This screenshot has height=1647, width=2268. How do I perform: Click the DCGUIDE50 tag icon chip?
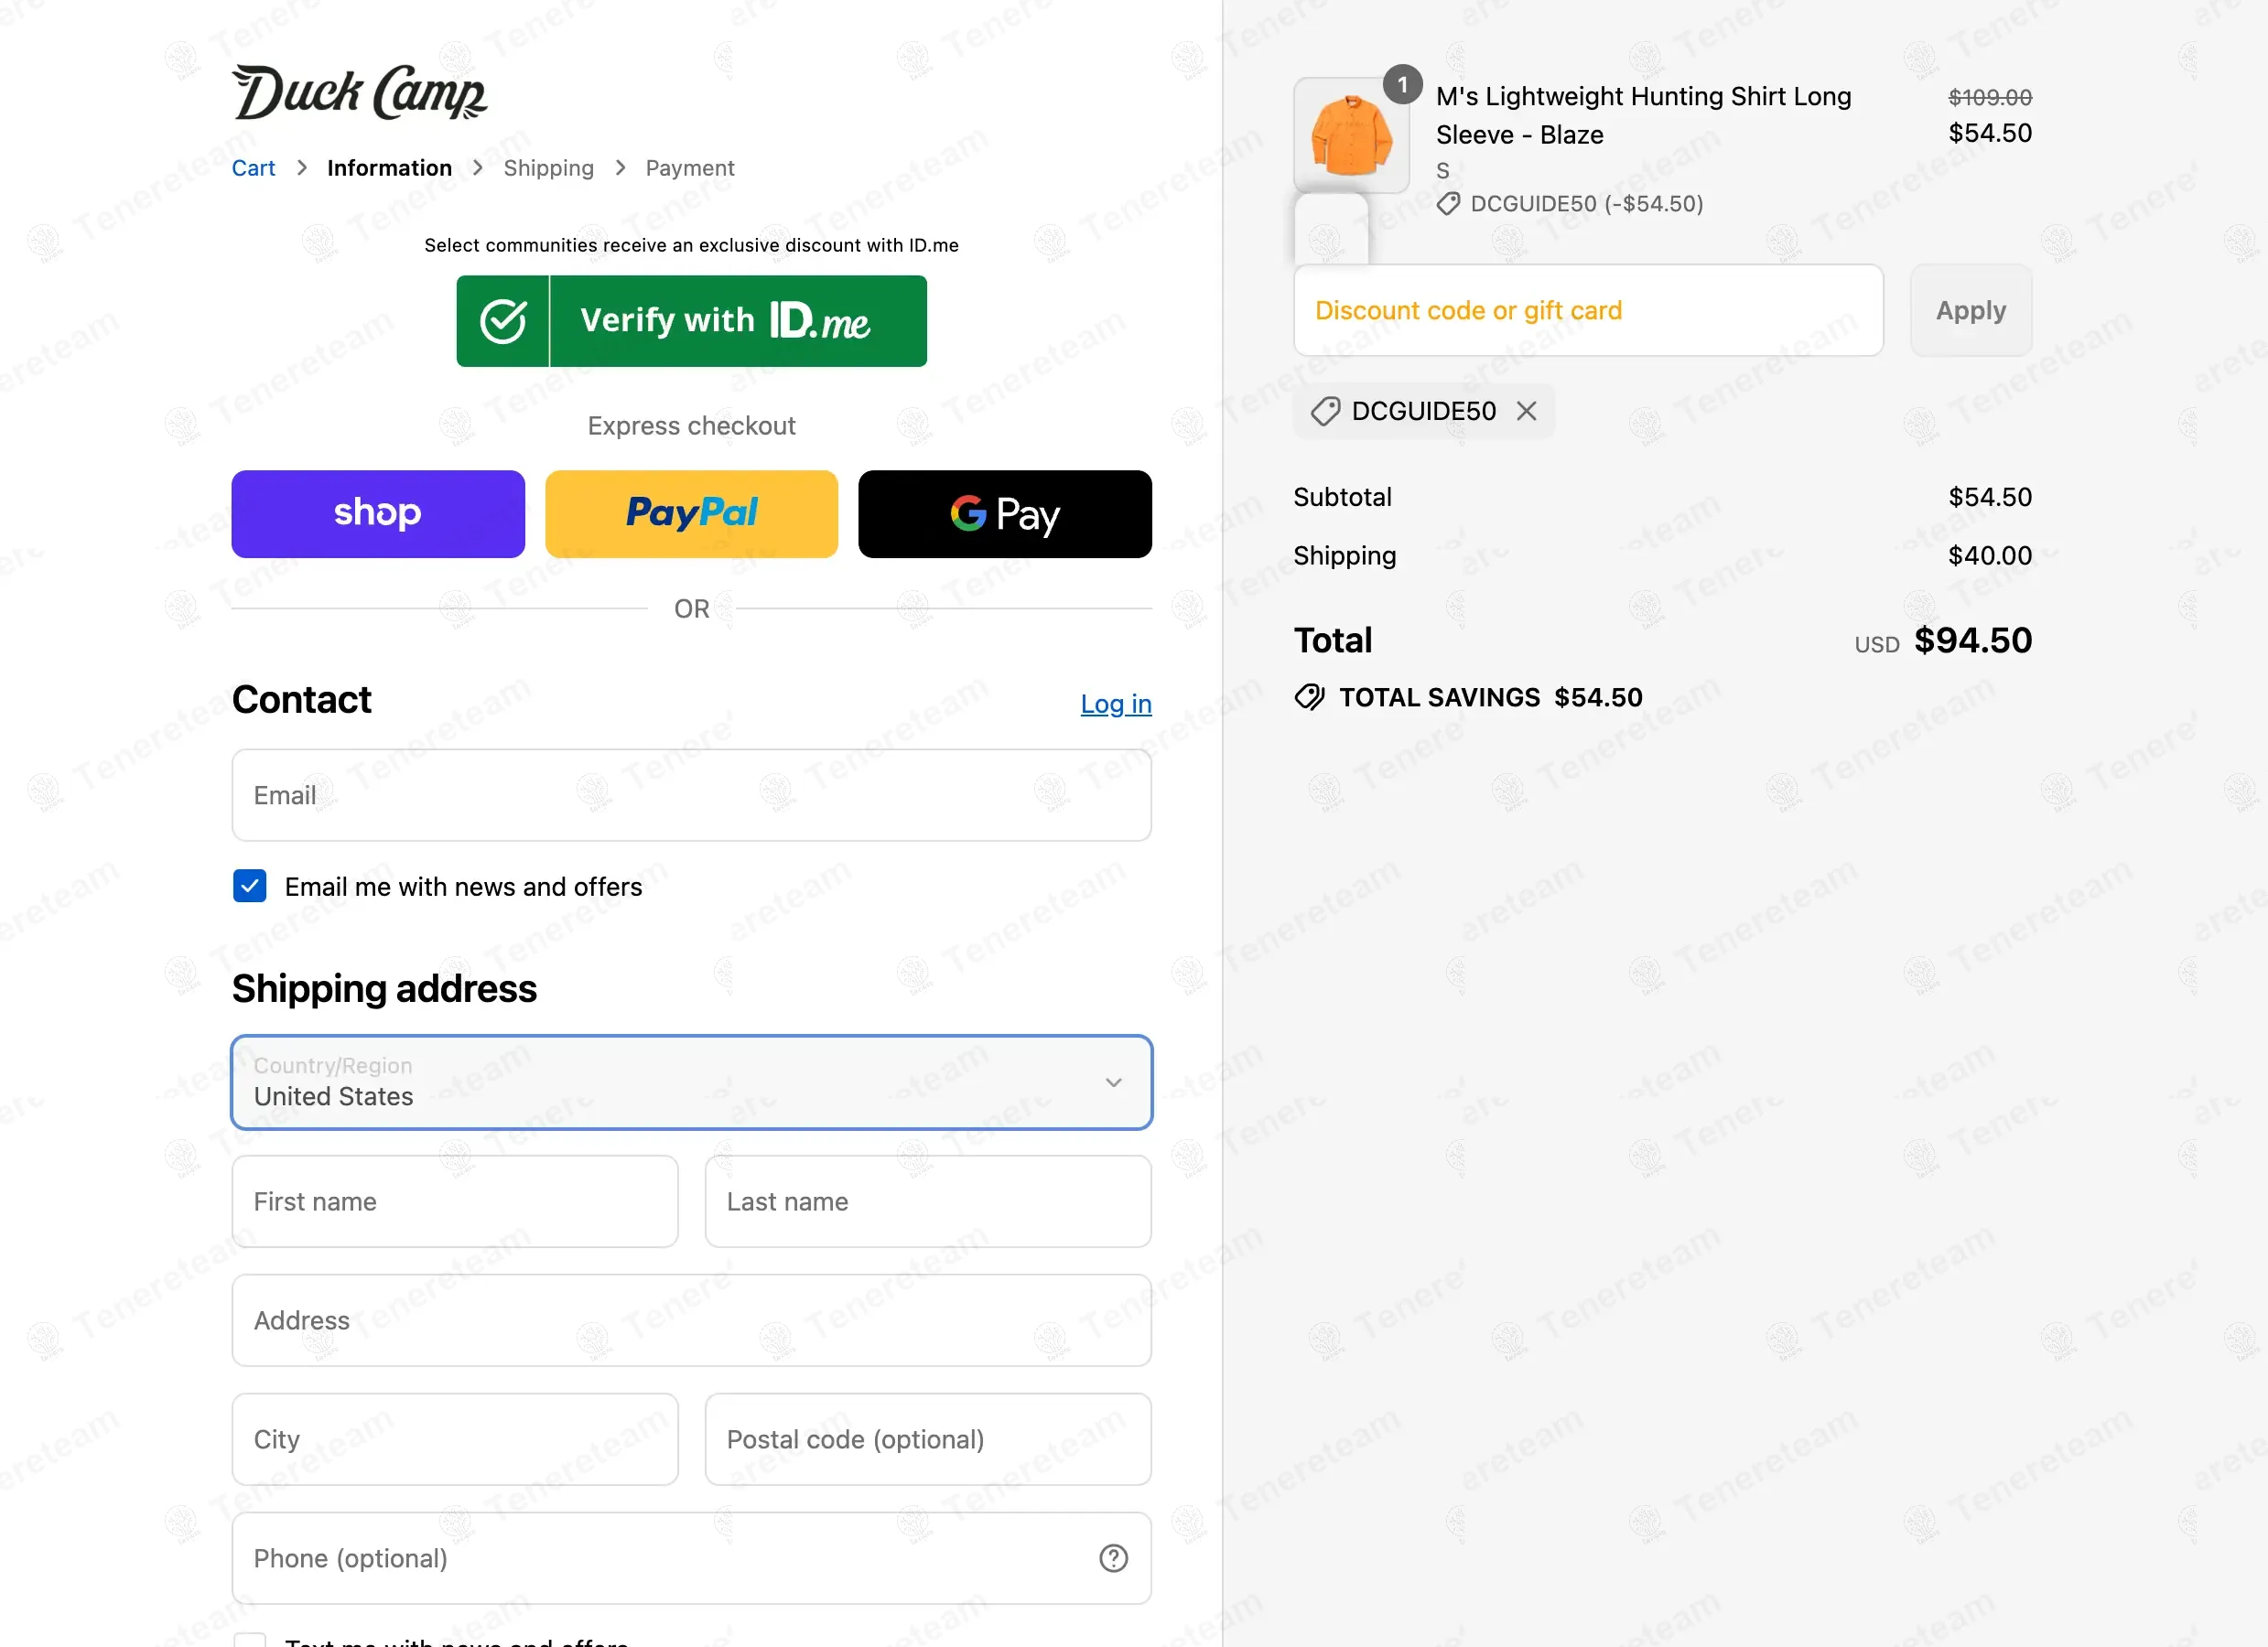(1326, 411)
